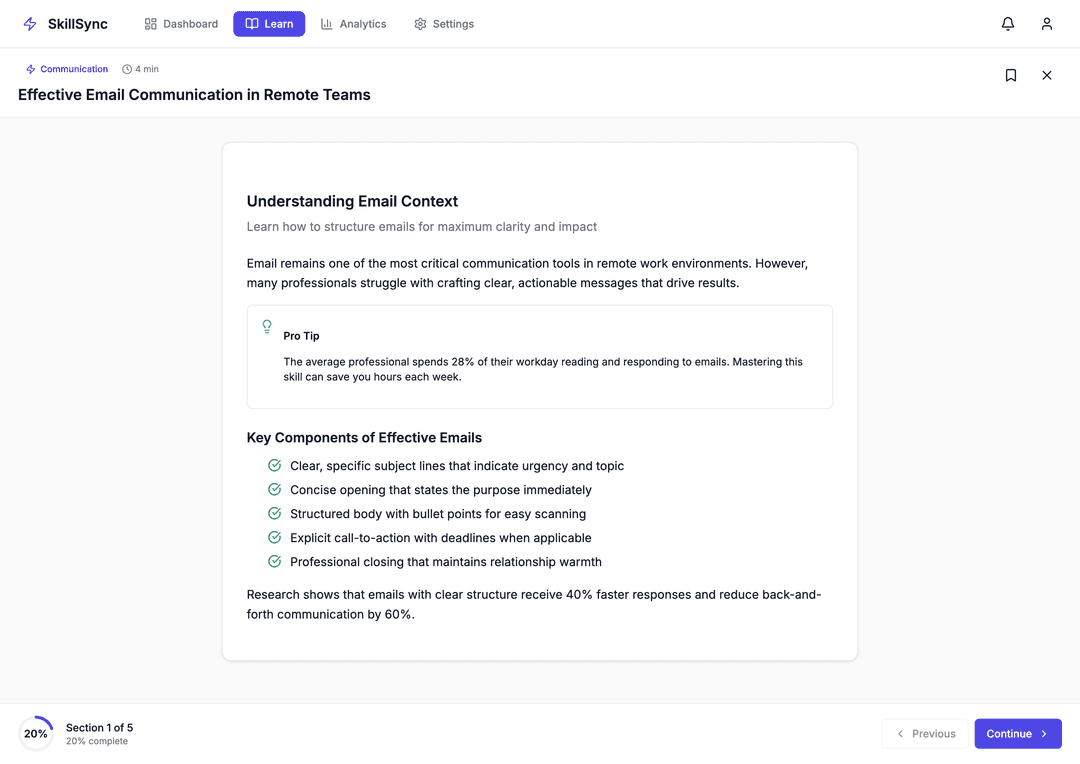1080x764 pixels.
Task: Click the Analytics chart icon
Action: pos(327,23)
